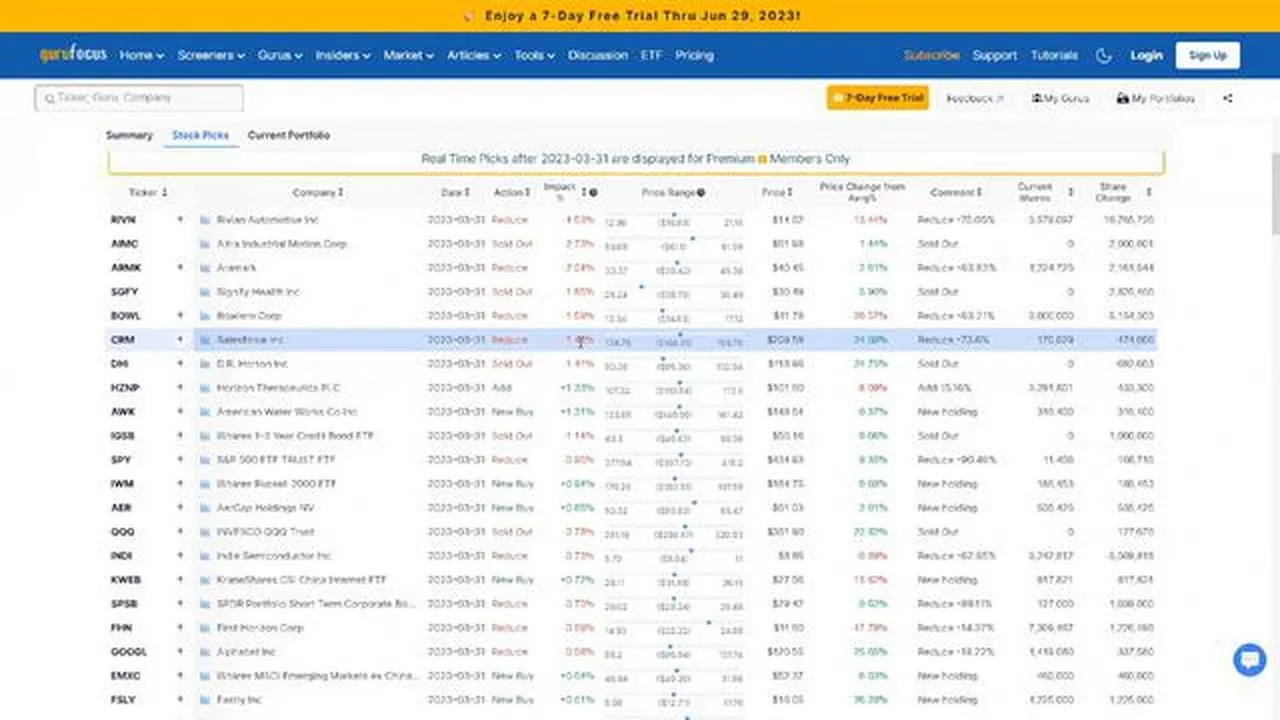1280x720 pixels.
Task: Sort the table by the Price column
Action: (776, 192)
